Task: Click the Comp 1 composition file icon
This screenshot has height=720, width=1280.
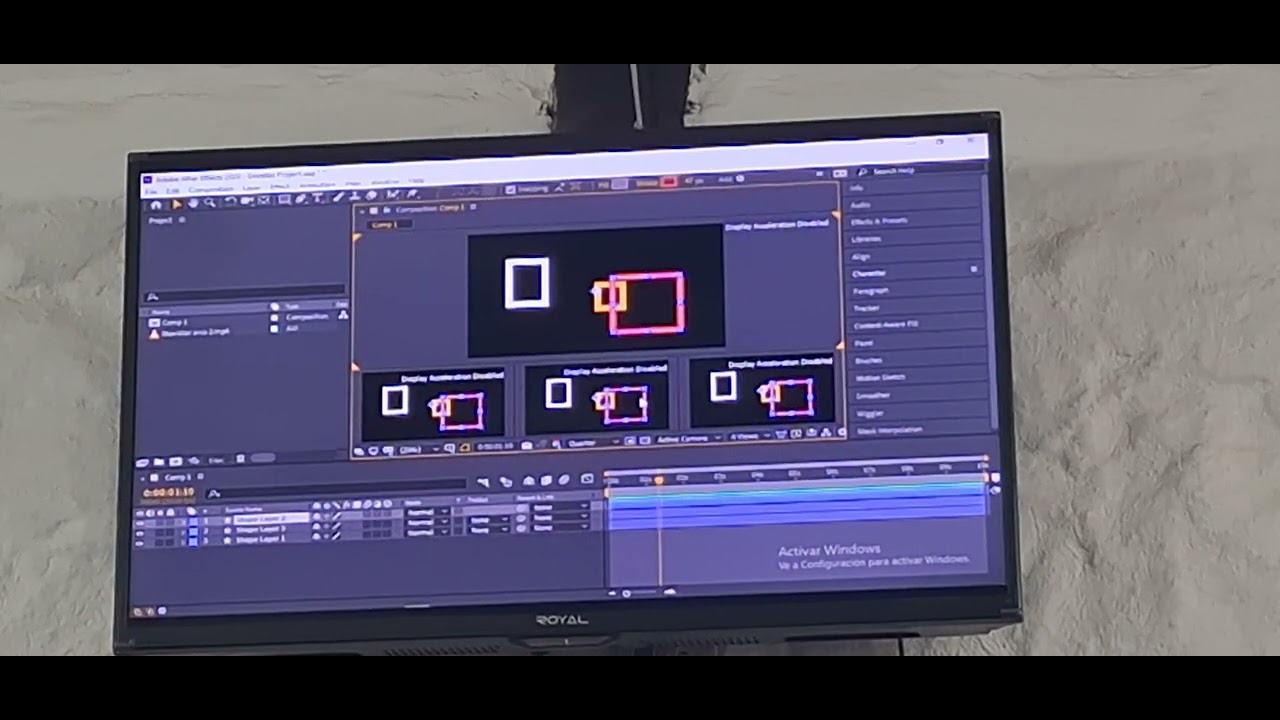Action: [154, 323]
